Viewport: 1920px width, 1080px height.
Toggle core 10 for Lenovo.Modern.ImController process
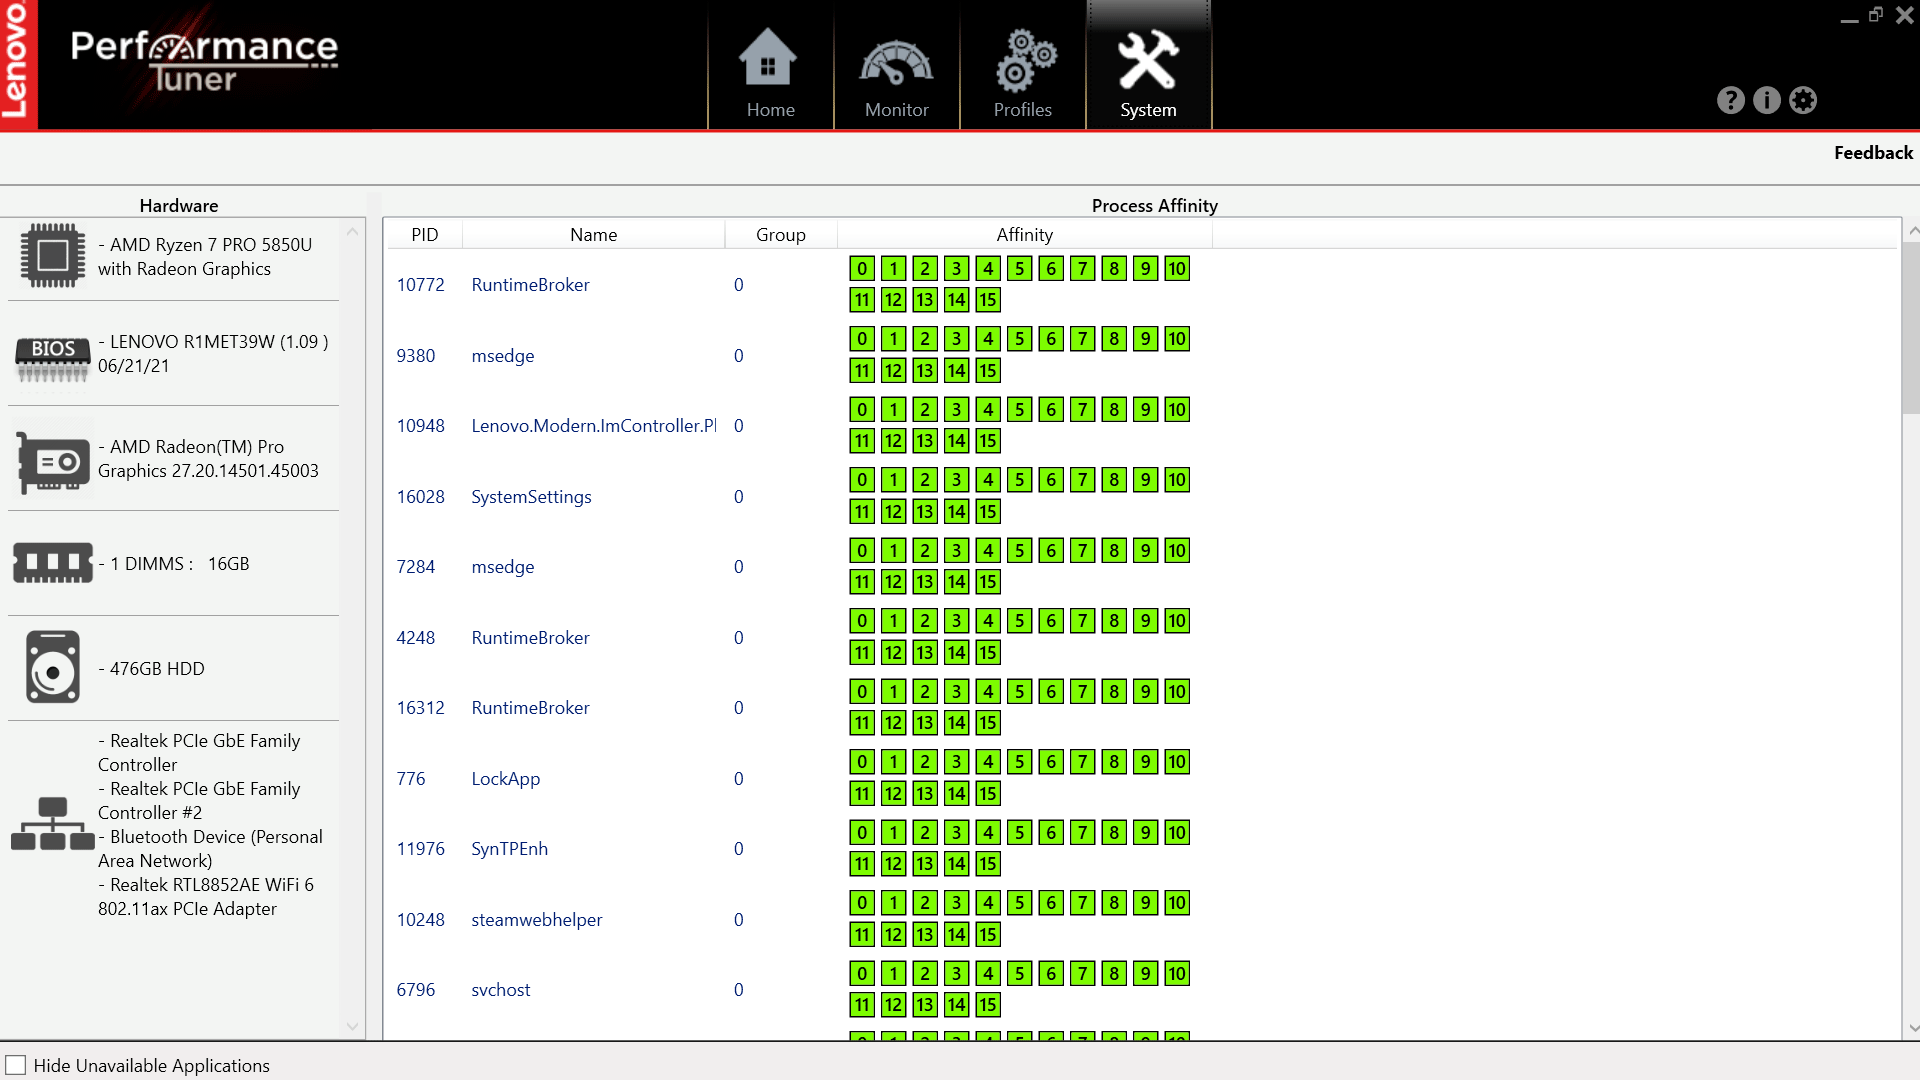tap(1177, 409)
